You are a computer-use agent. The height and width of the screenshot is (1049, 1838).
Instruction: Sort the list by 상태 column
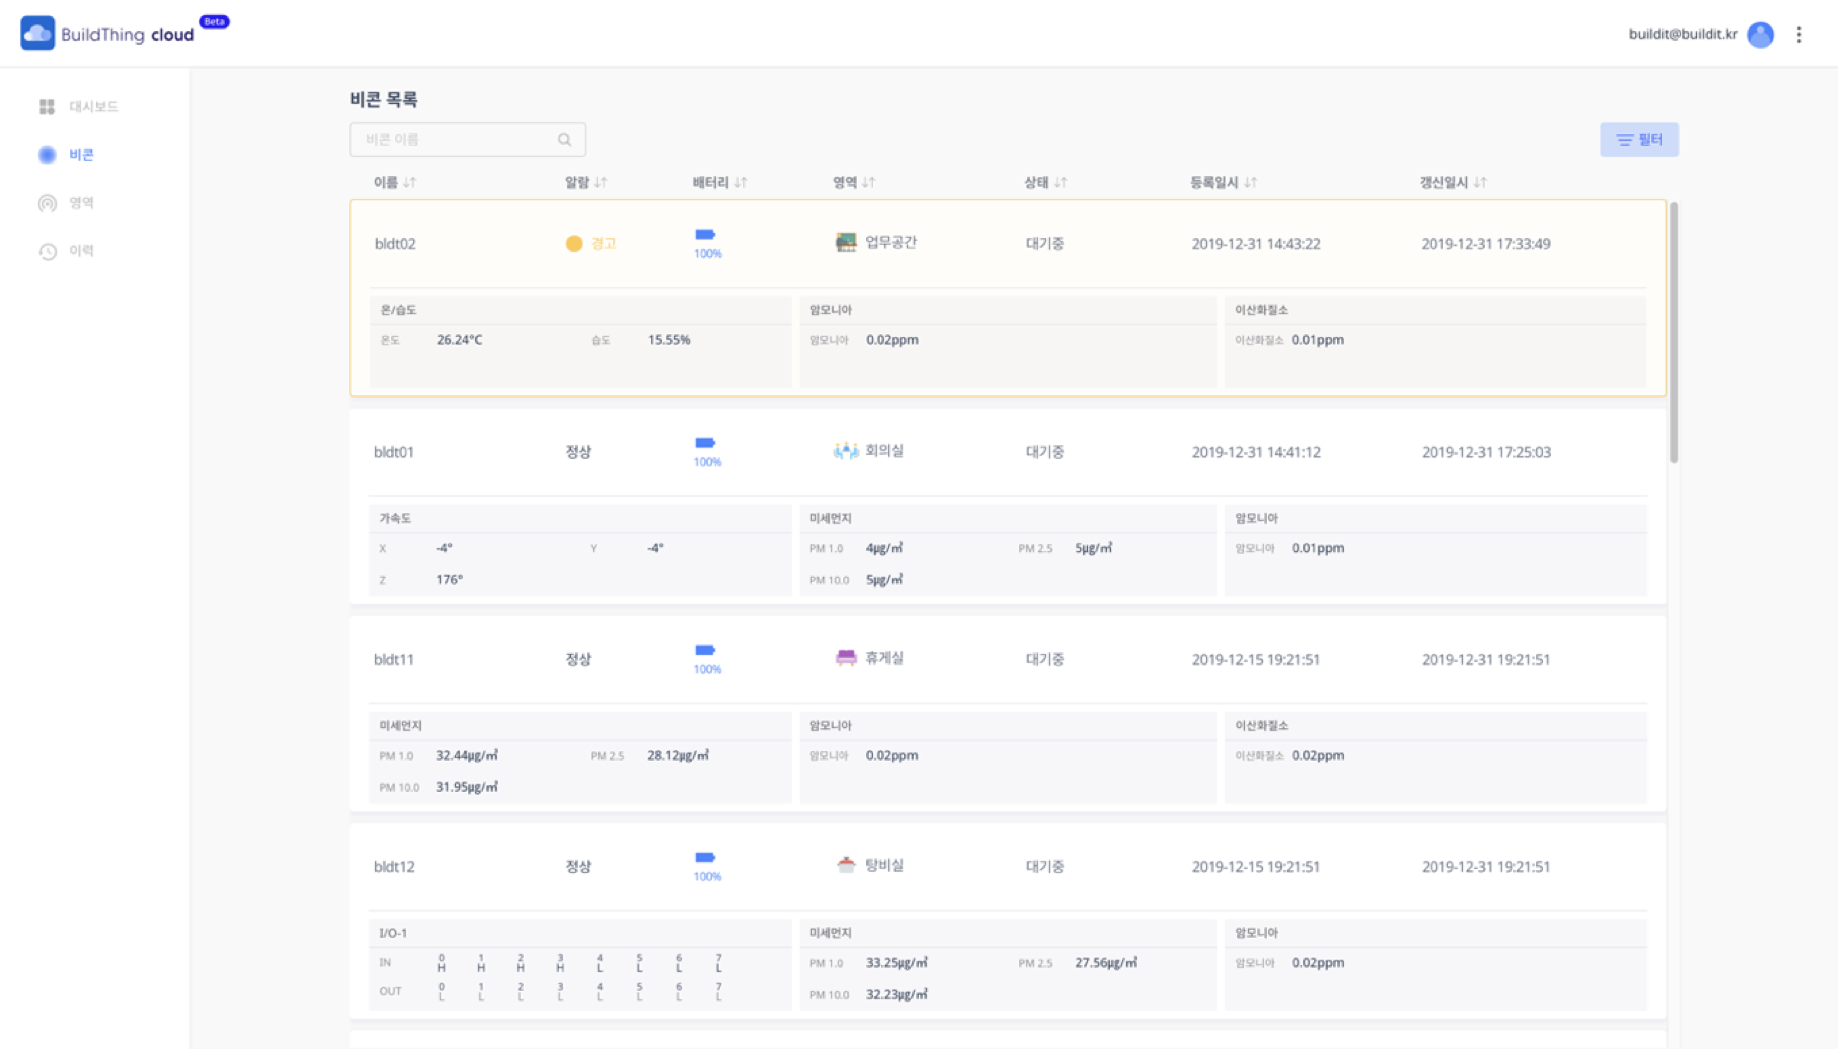click(x=1045, y=182)
